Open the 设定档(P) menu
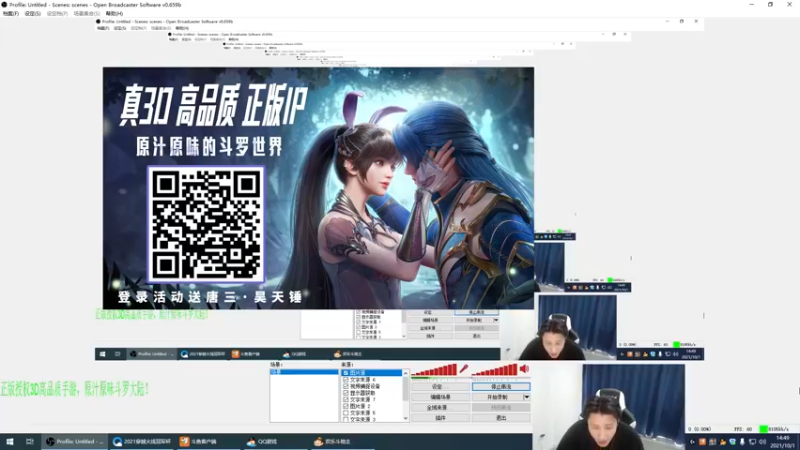Viewport: 800px width, 450px height. point(57,13)
